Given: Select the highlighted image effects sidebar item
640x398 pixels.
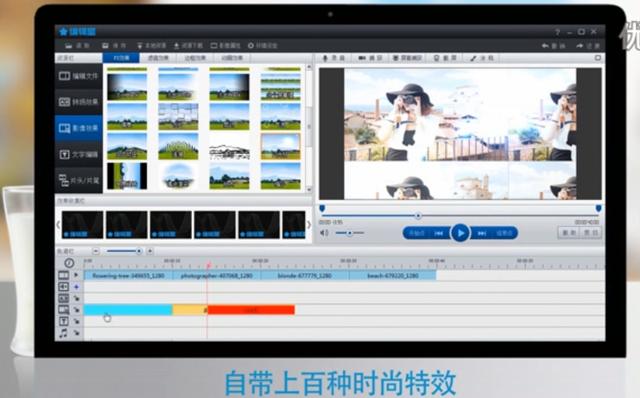Looking at the screenshot, I should (79, 128).
